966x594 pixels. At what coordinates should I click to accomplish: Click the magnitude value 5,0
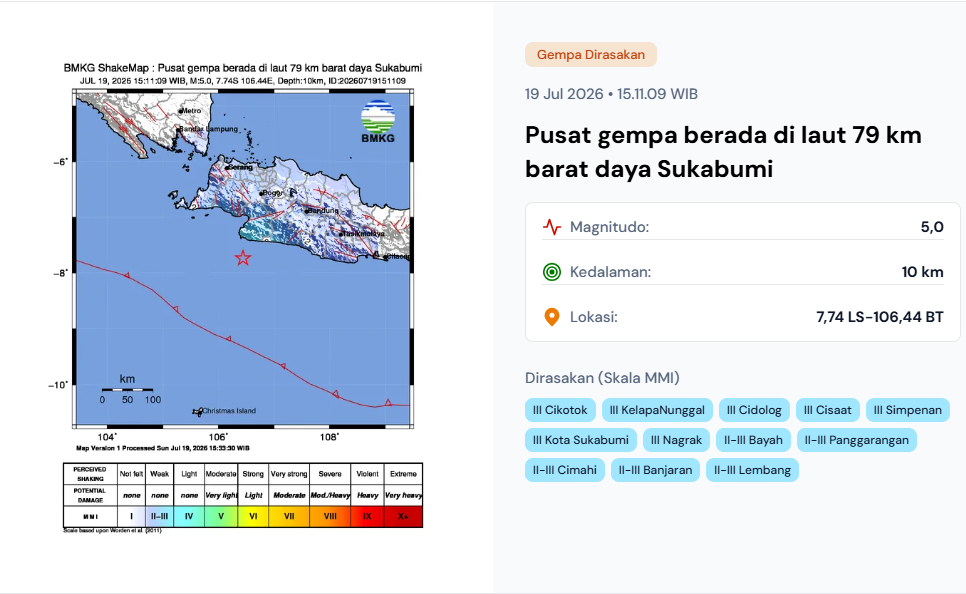coord(932,227)
